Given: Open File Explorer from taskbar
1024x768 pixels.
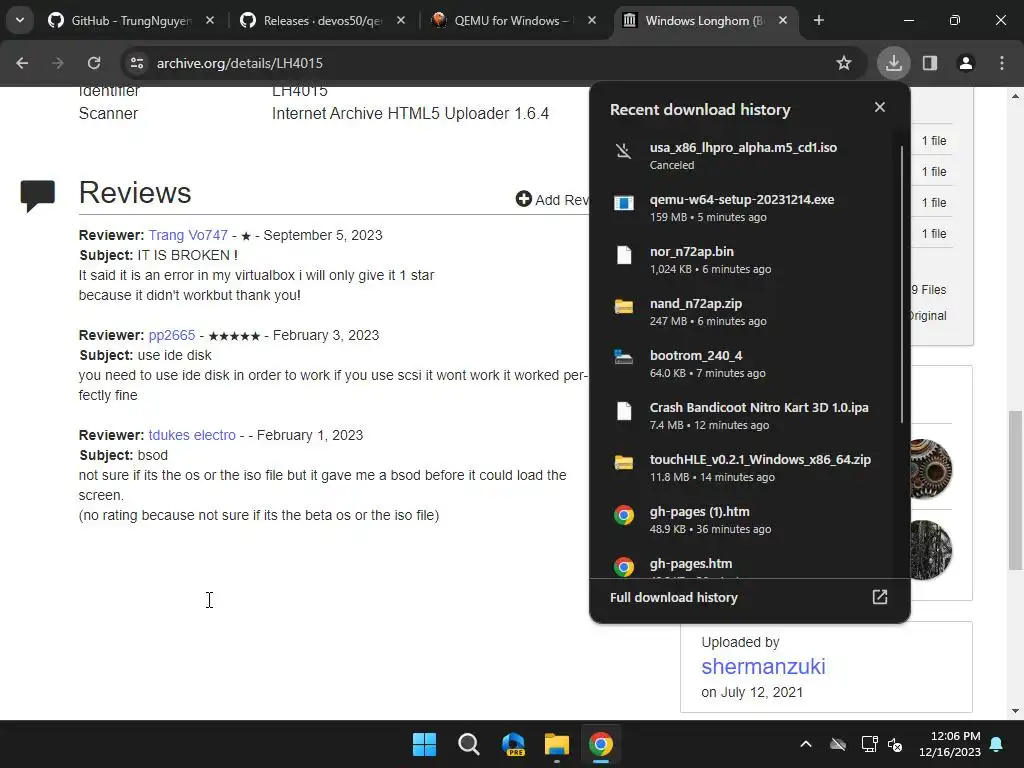Looking at the screenshot, I should click(x=557, y=744).
